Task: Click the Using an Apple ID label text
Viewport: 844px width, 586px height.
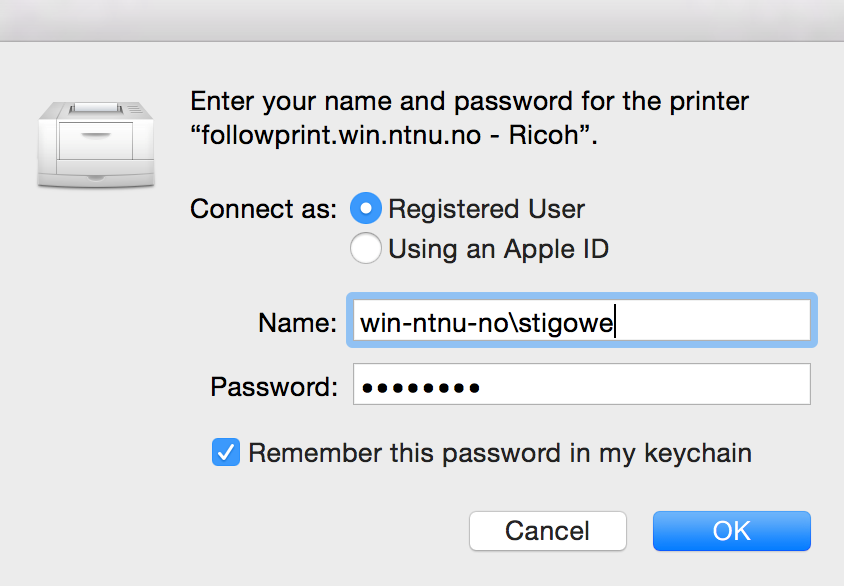Action: point(498,249)
